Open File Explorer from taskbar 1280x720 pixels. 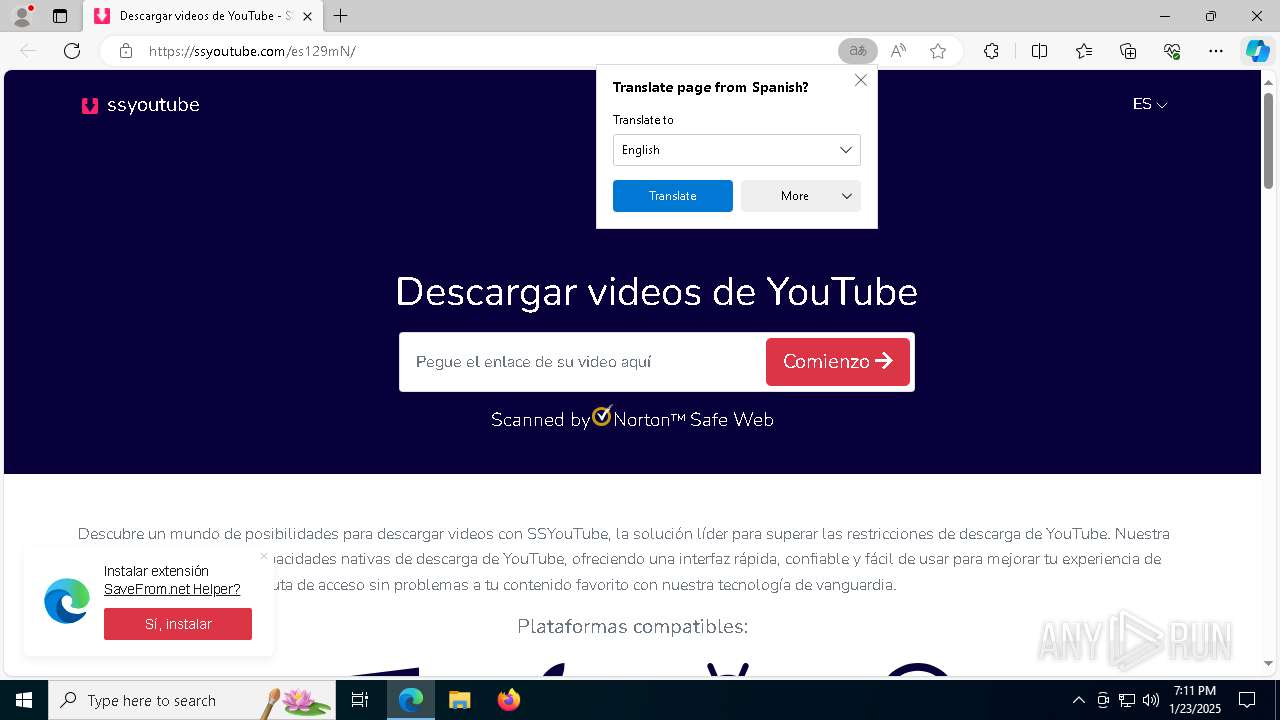coord(460,700)
